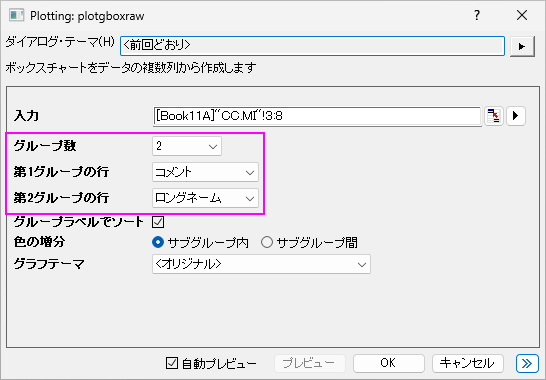This screenshot has height=380, width=546.
Task: Click the 第2グループの行 label
Action: (x=61, y=198)
